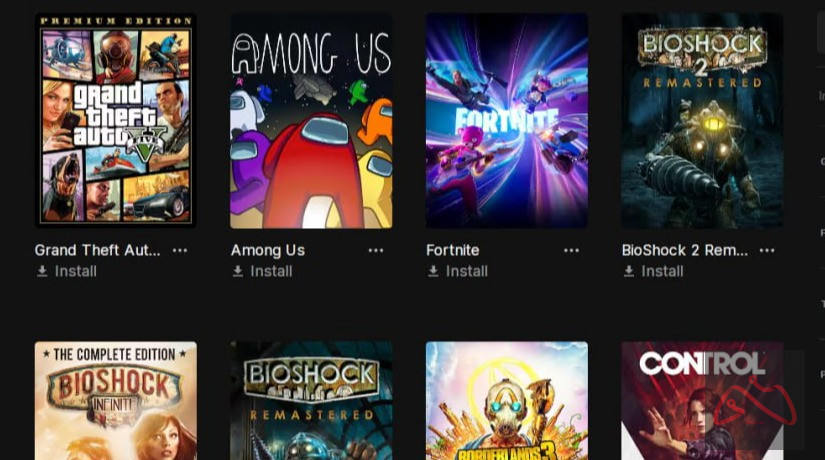Select BioShock Remastered cover thumbnail

(x=311, y=401)
